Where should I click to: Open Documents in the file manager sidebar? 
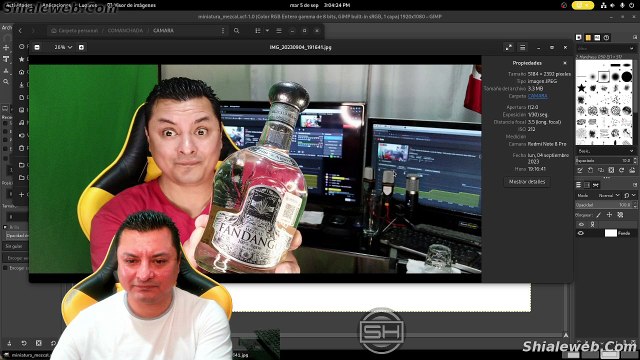22,97
